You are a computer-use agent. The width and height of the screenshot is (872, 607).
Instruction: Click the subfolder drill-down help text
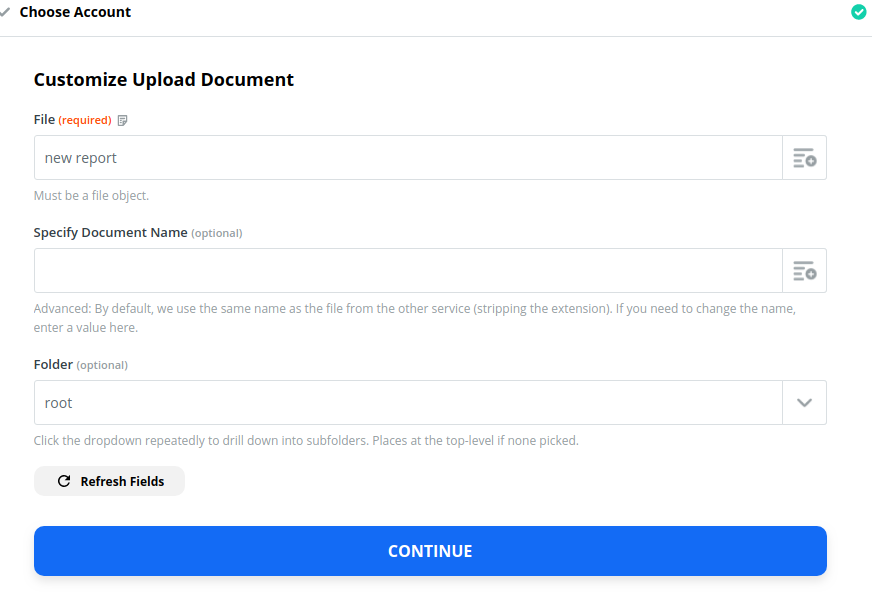306,441
